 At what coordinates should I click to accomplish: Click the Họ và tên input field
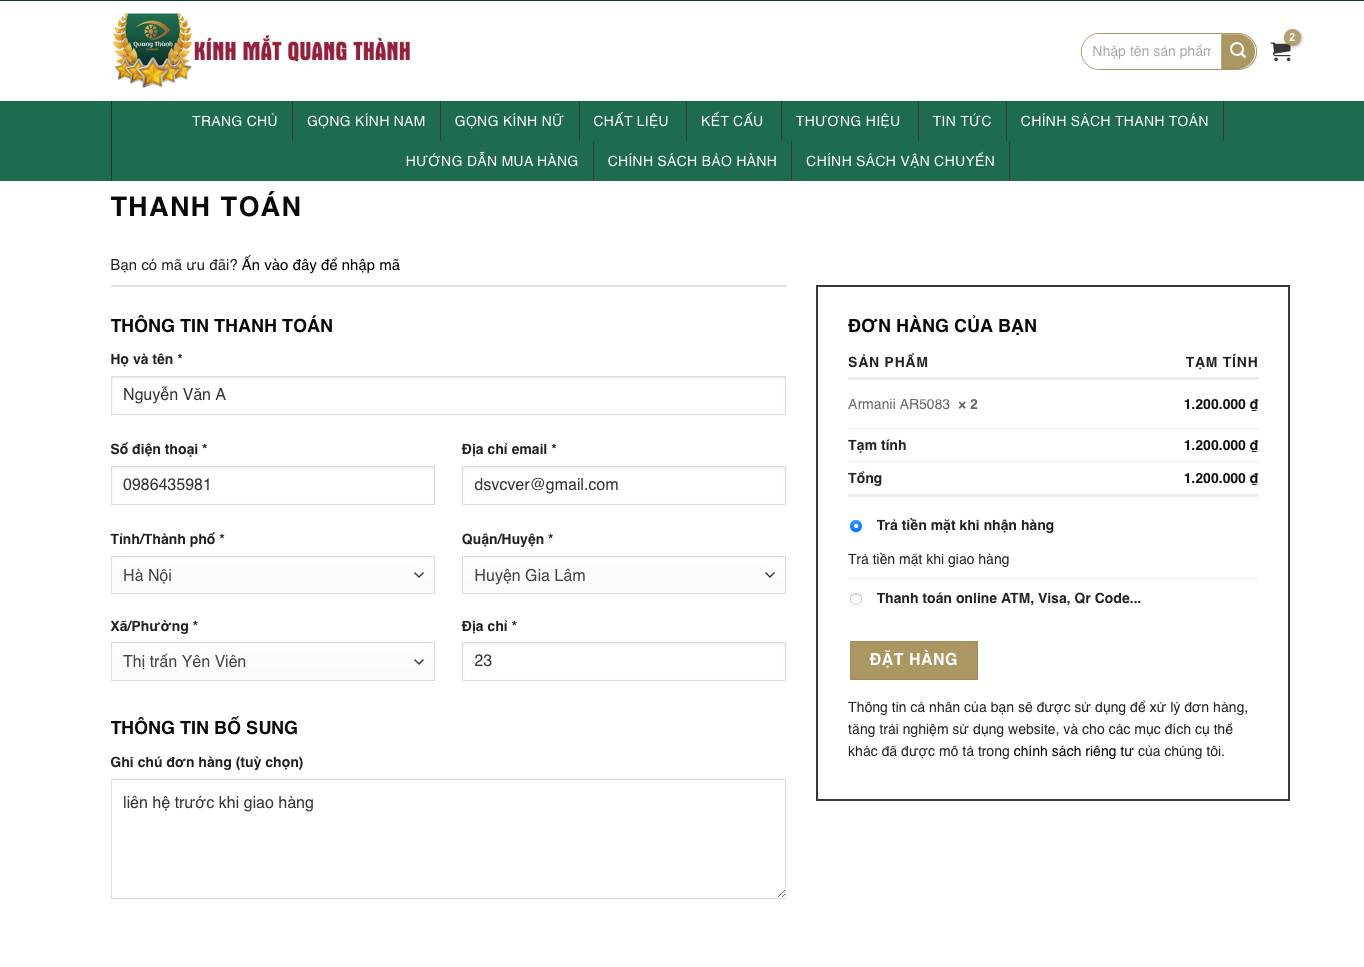click(x=448, y=395)
